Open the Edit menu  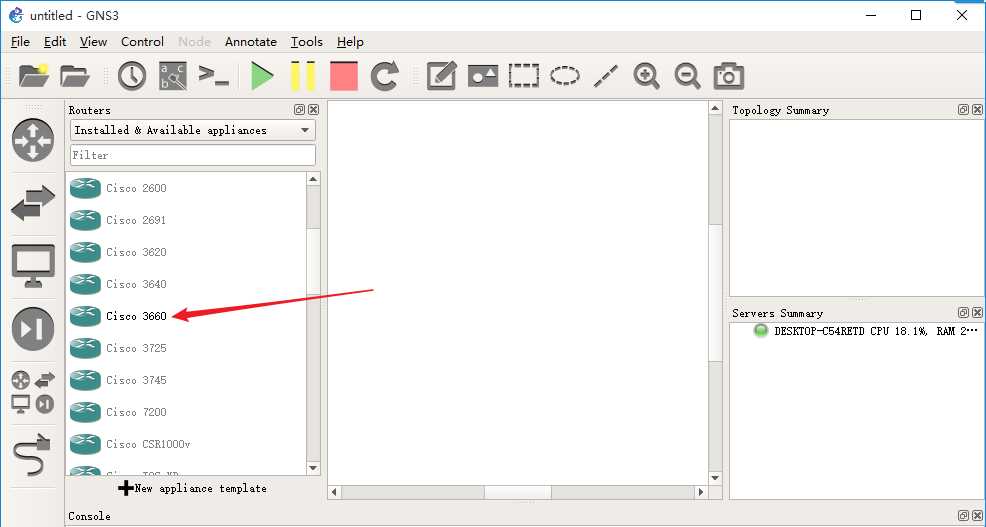coord(55,42)
